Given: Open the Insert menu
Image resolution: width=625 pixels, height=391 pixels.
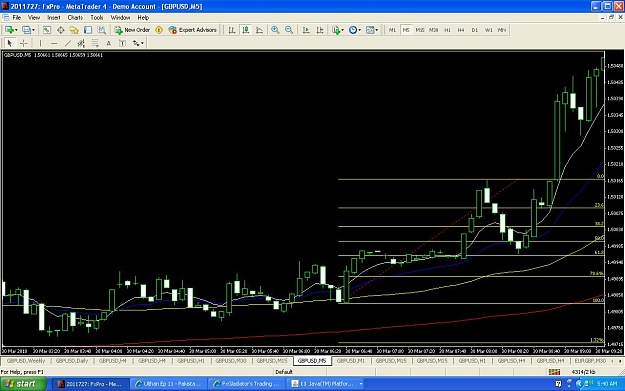Looking at the screenshot, I should [x=54, y=18].
